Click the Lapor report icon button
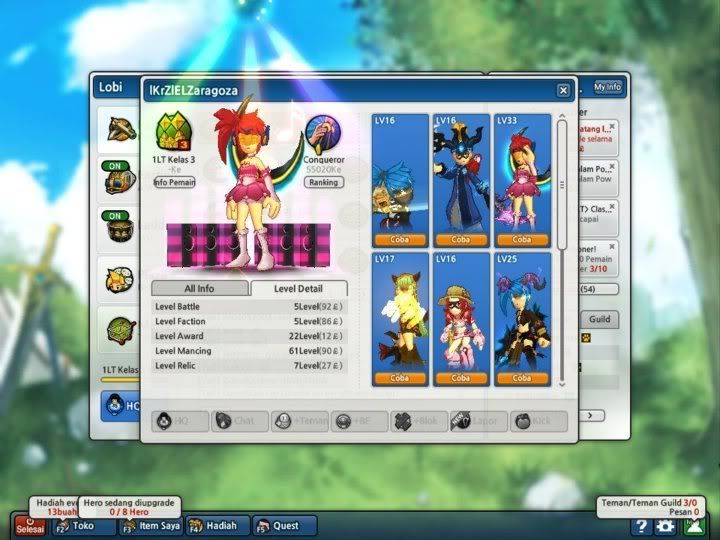The height and width of the screenshot is (540, 720). coord(479,421)
